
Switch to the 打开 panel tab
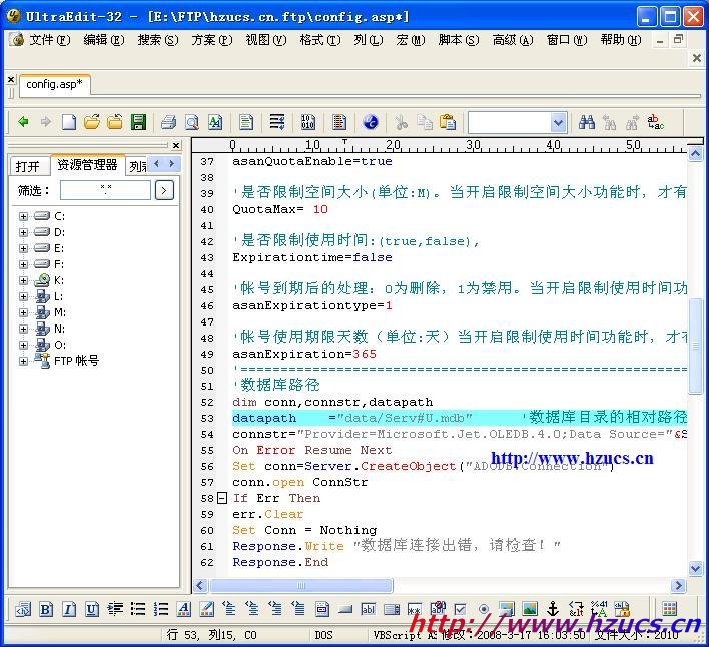[28, 166]
